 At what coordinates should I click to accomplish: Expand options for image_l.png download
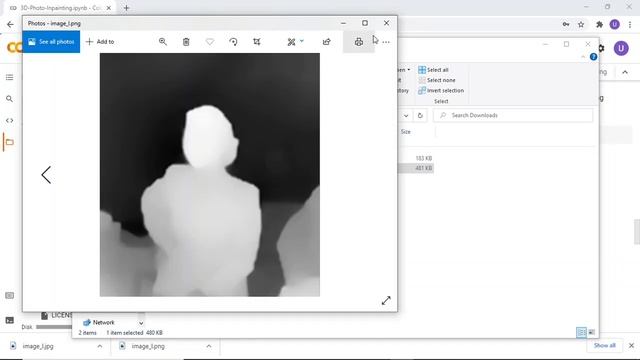(209, 346)
